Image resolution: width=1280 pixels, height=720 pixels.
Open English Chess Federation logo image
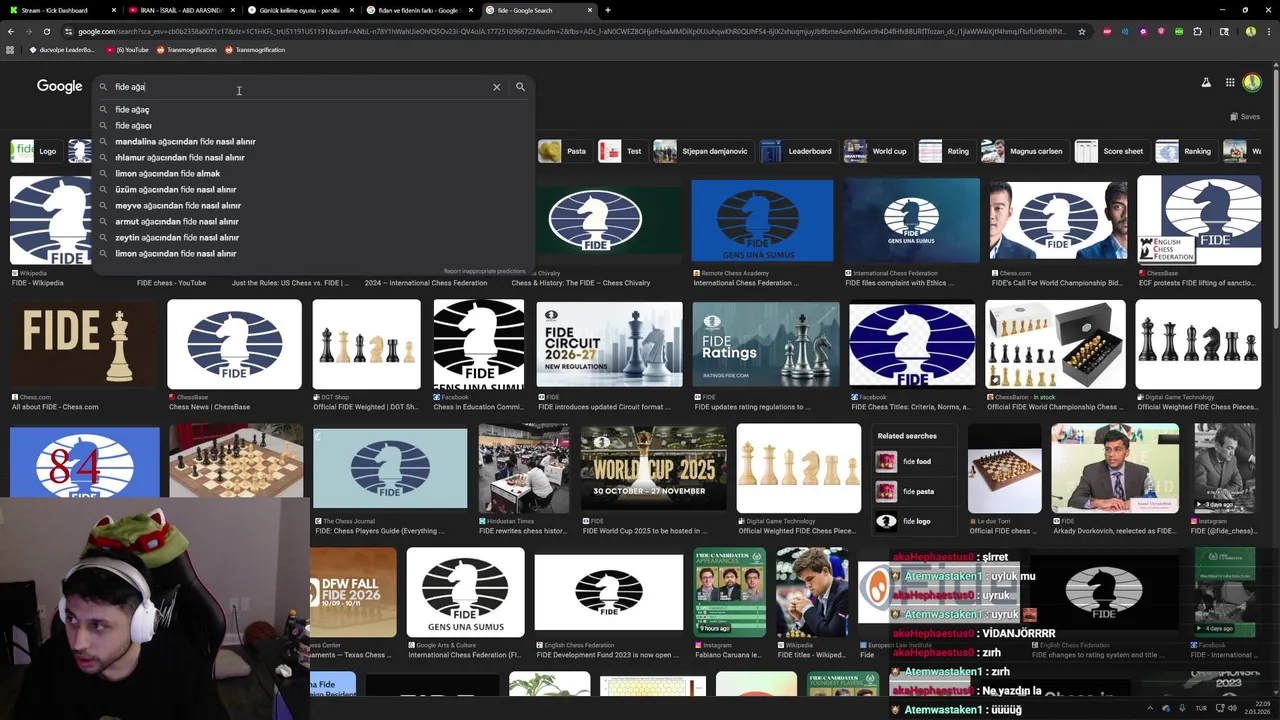pos(608,592)
